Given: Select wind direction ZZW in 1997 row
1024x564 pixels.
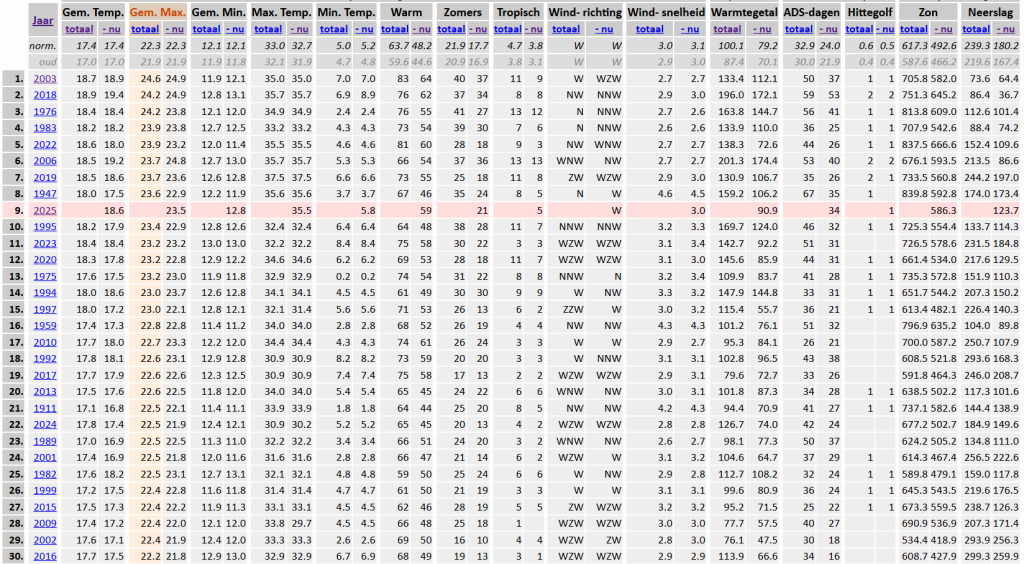Looking at the screenshot, I should tap(573, 309).
